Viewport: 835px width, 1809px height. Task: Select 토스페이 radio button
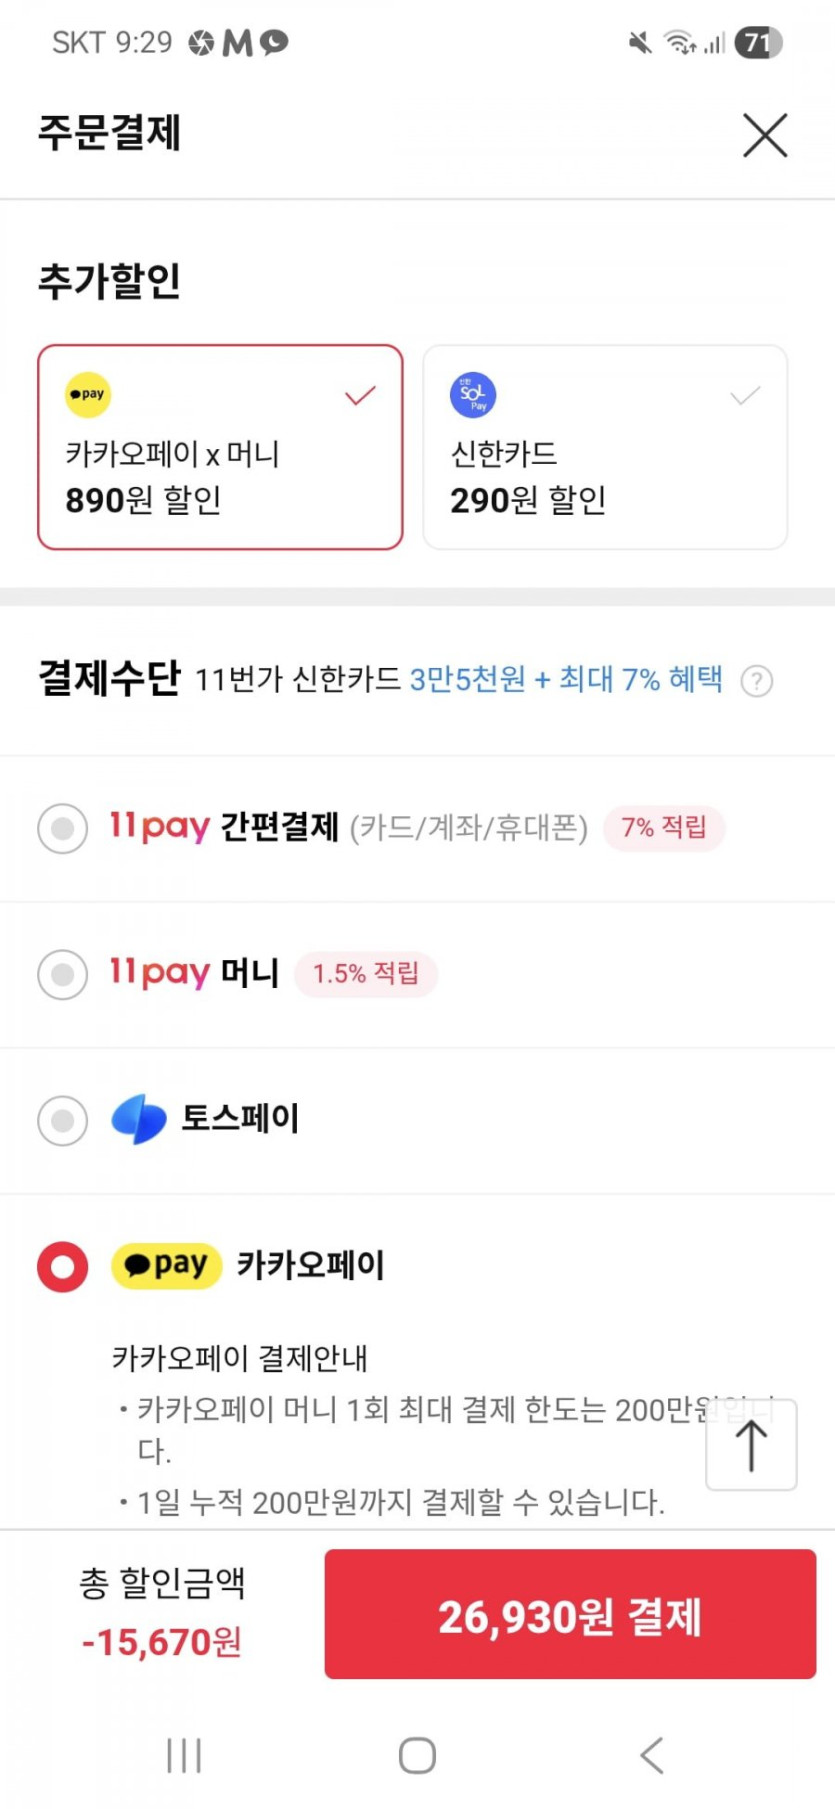pos(63,1120)
